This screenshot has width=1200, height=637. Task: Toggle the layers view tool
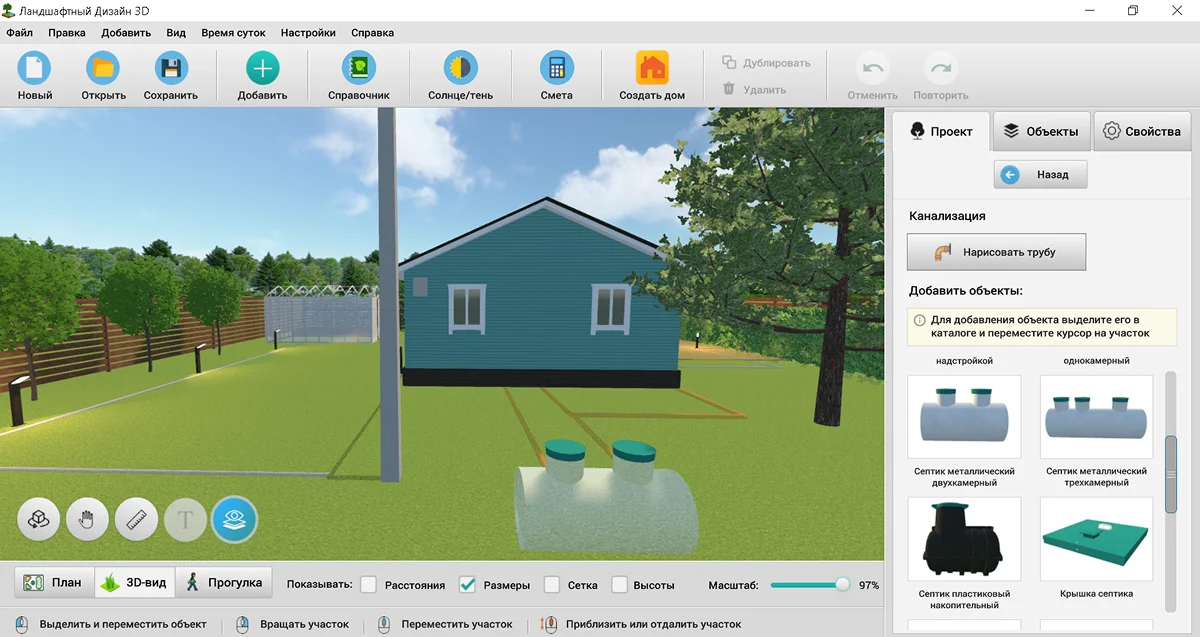tap(234, 519)
